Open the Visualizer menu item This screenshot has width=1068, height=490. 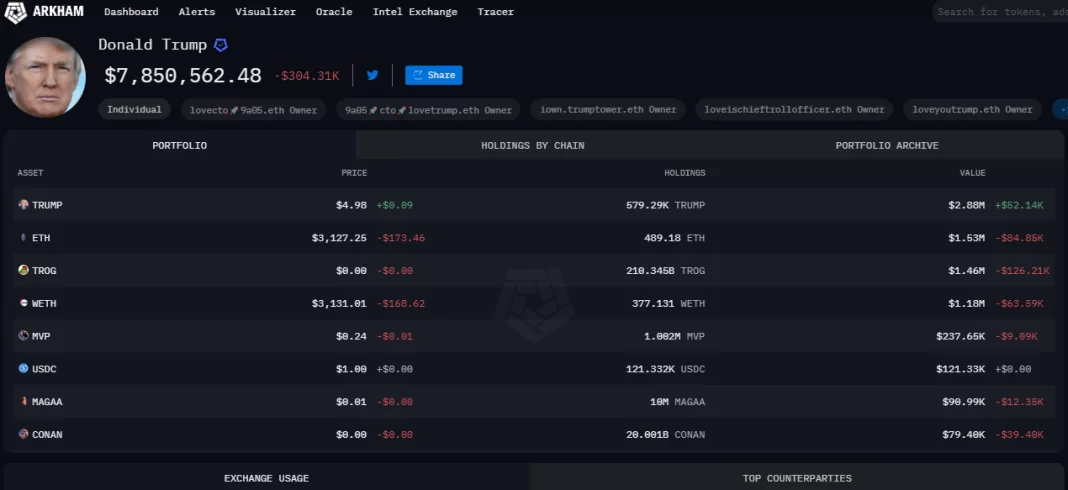click(265, 12)
